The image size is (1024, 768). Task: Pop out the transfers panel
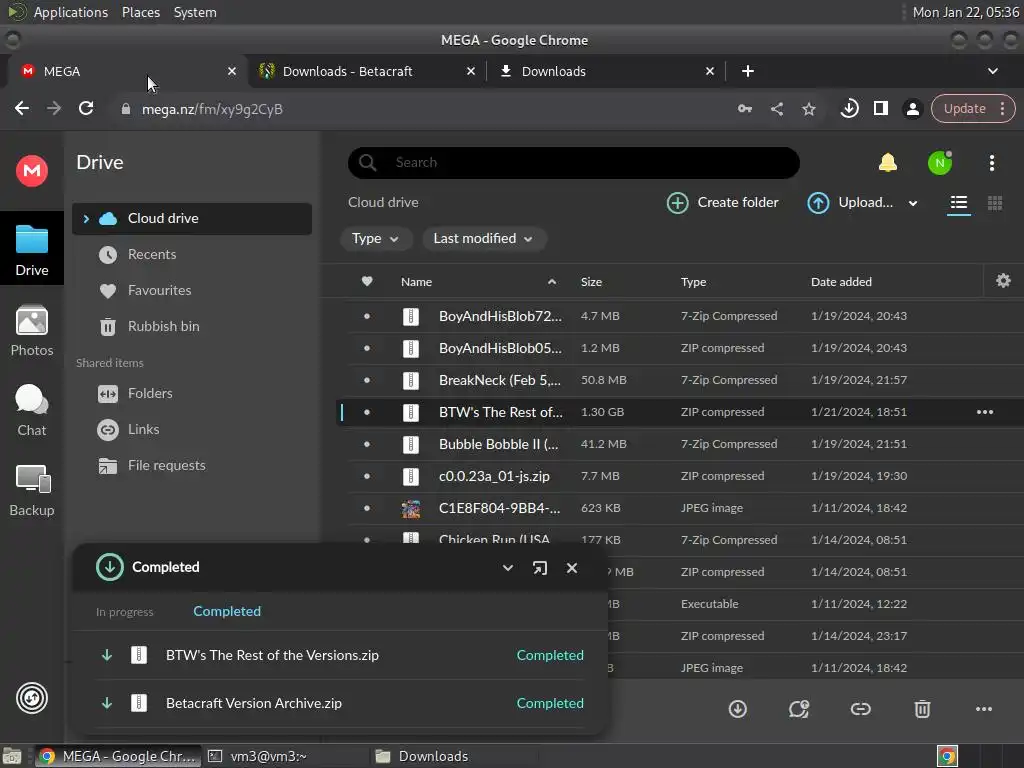click(539, 568)
